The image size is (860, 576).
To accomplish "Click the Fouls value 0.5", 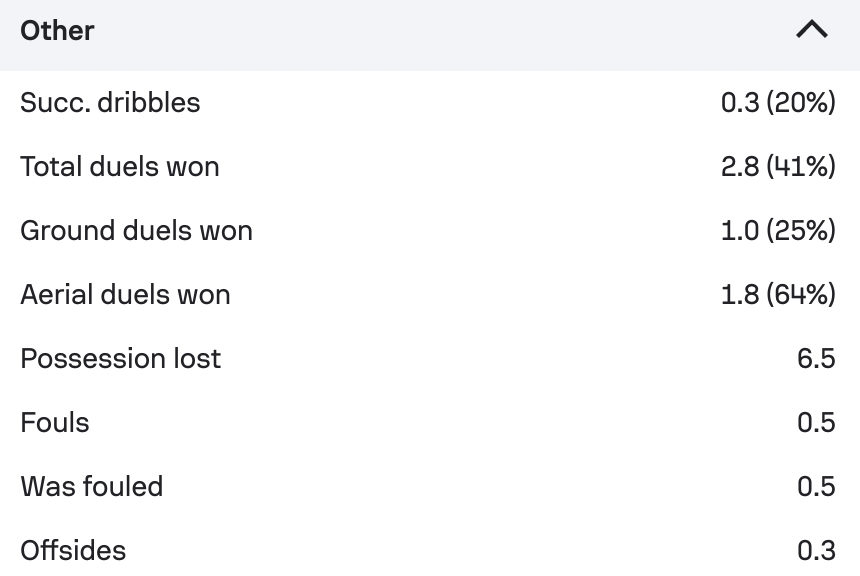I will pos(816,422).
